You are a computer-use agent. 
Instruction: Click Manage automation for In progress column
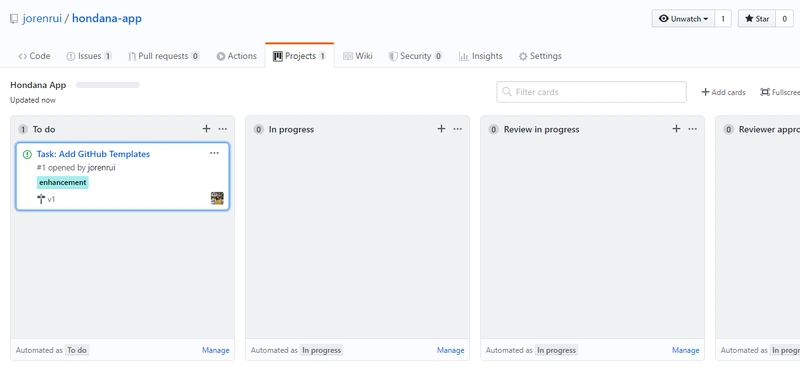pos(451,350)
